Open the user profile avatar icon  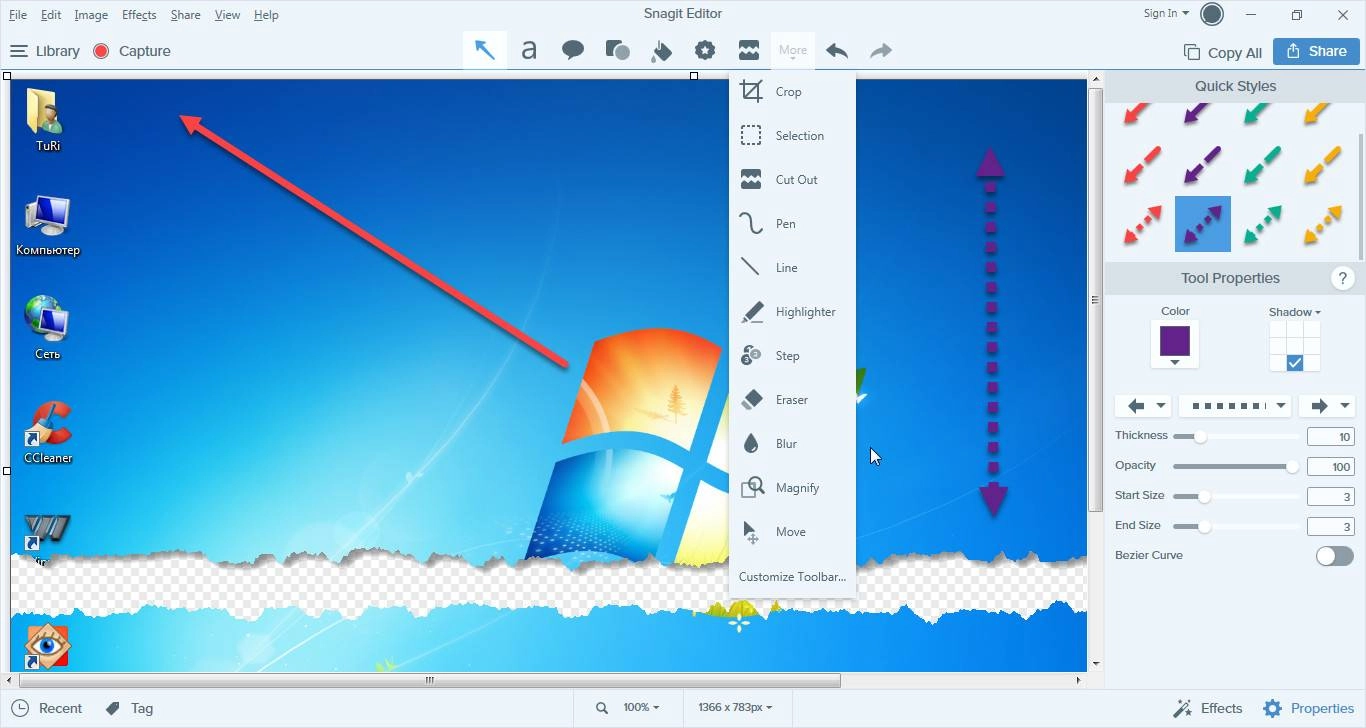tap(1212, 14)
